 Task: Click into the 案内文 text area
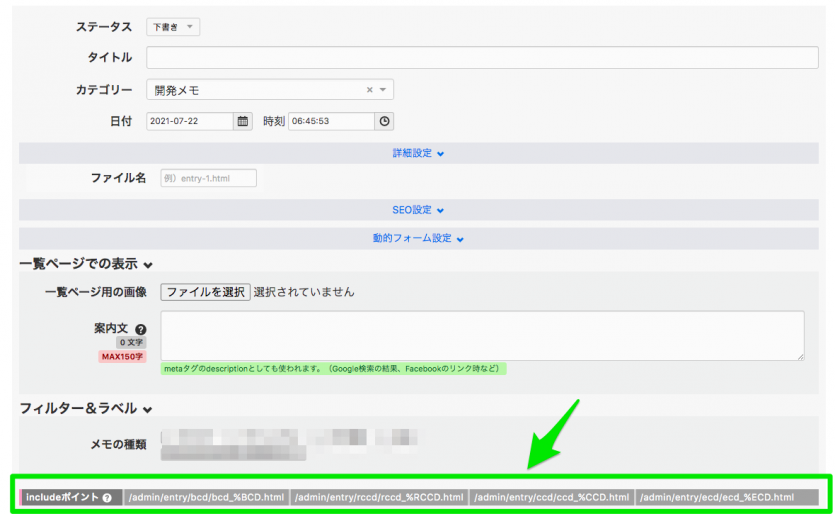coord(482,335)
